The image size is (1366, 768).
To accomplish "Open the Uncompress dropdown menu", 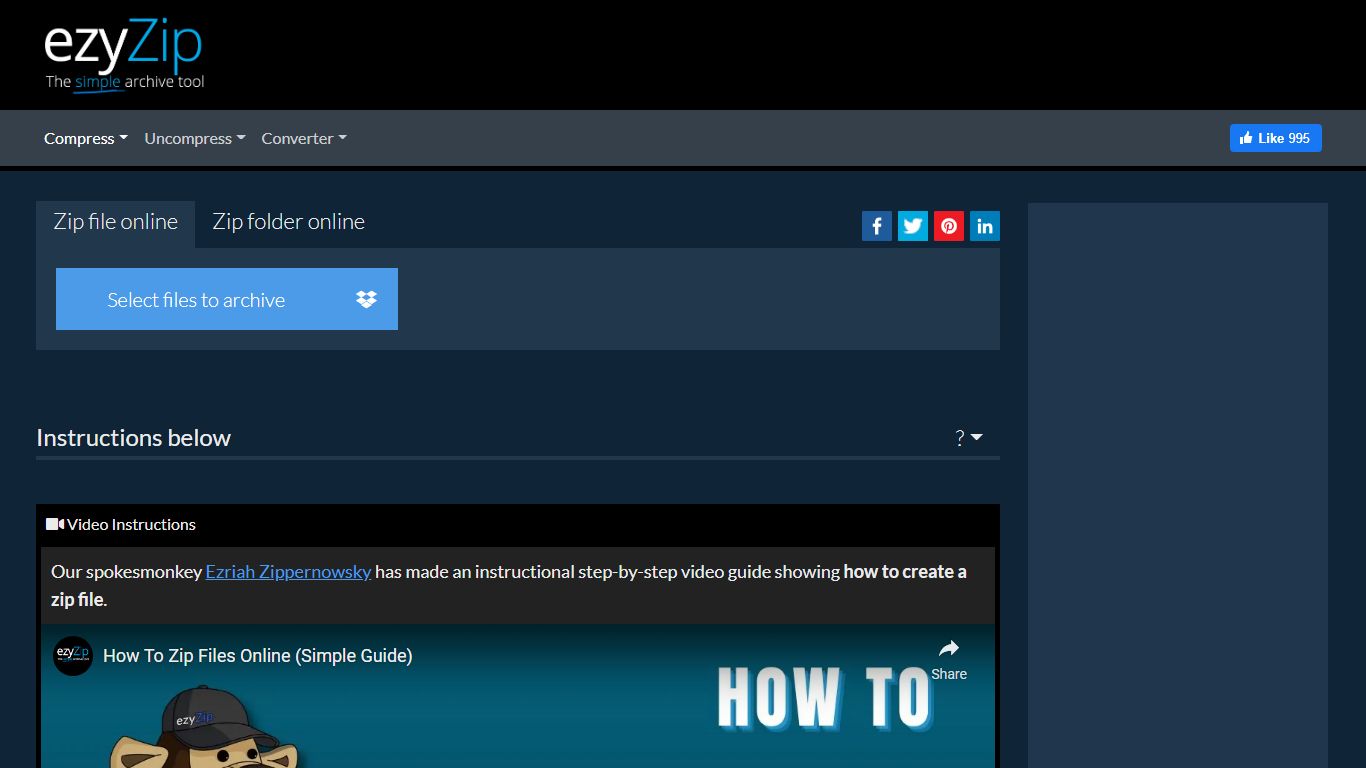I will 195,139.
